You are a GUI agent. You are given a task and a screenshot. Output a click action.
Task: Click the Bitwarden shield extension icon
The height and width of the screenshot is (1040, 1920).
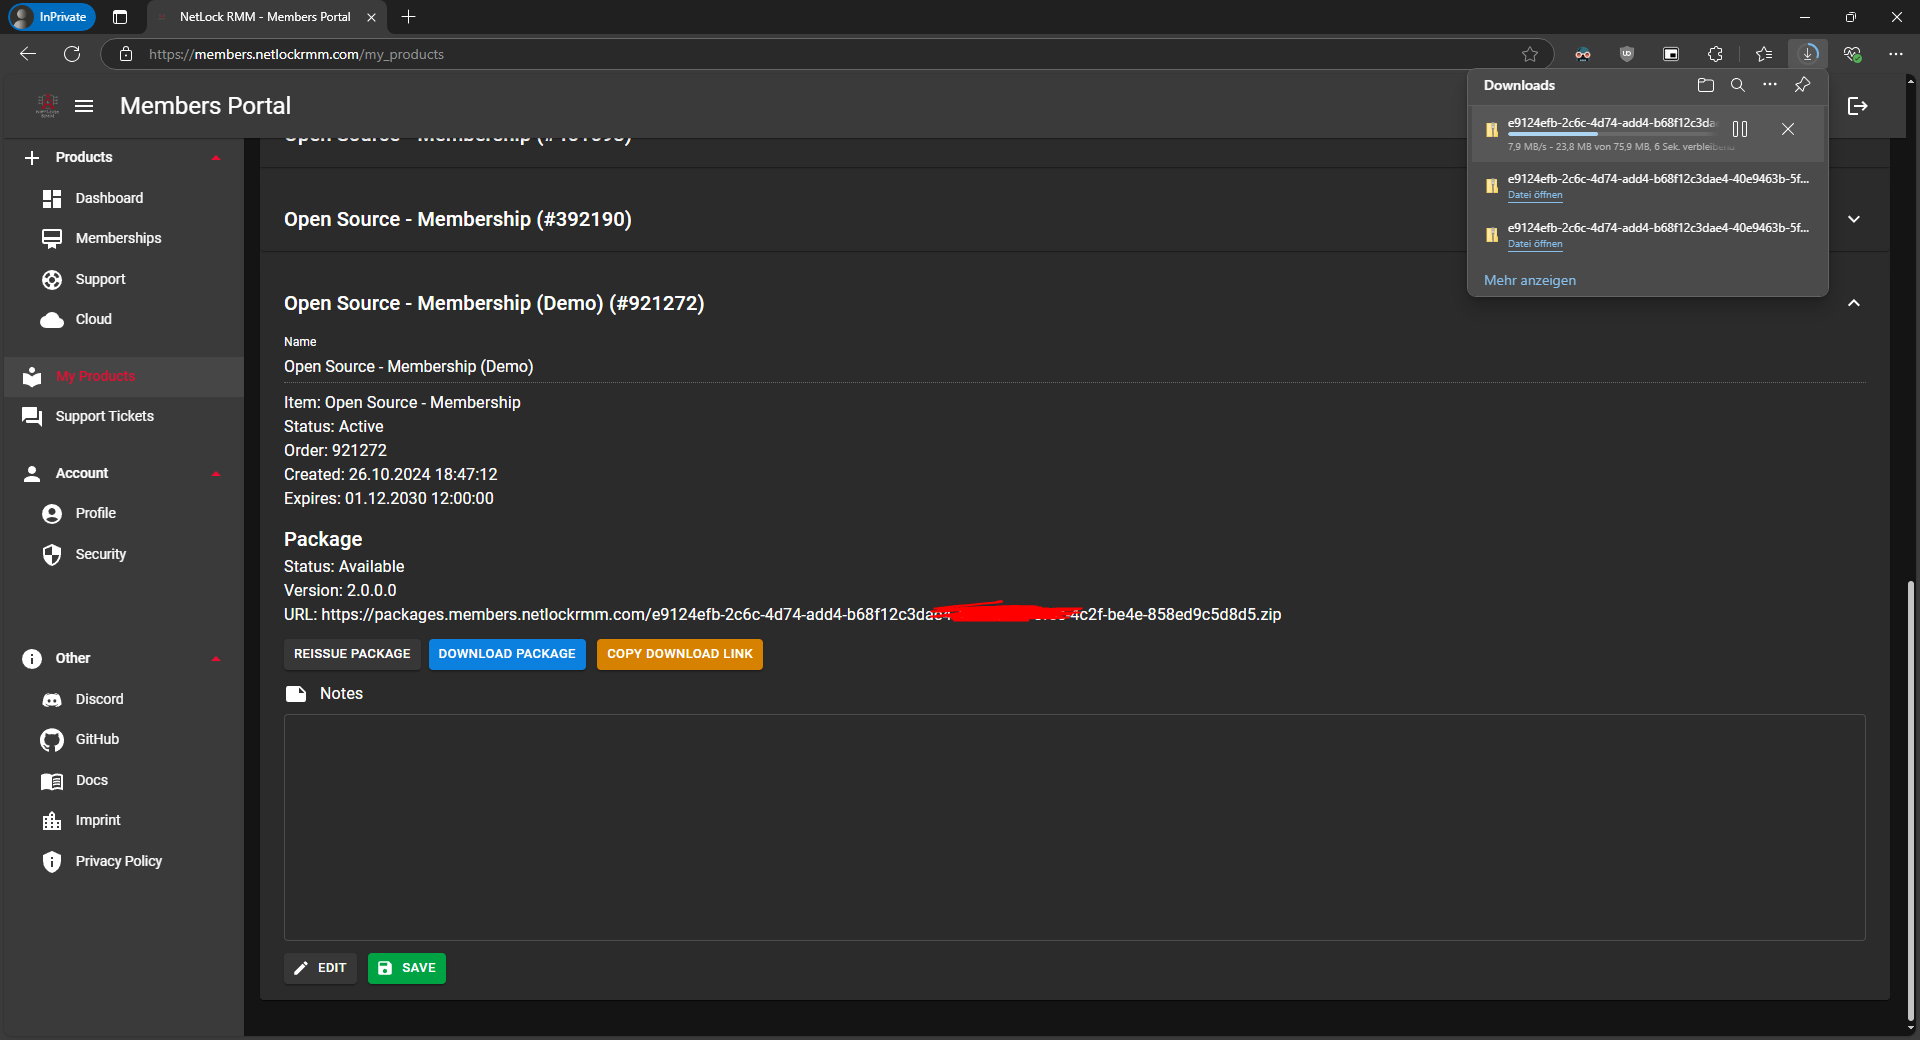1627,54
